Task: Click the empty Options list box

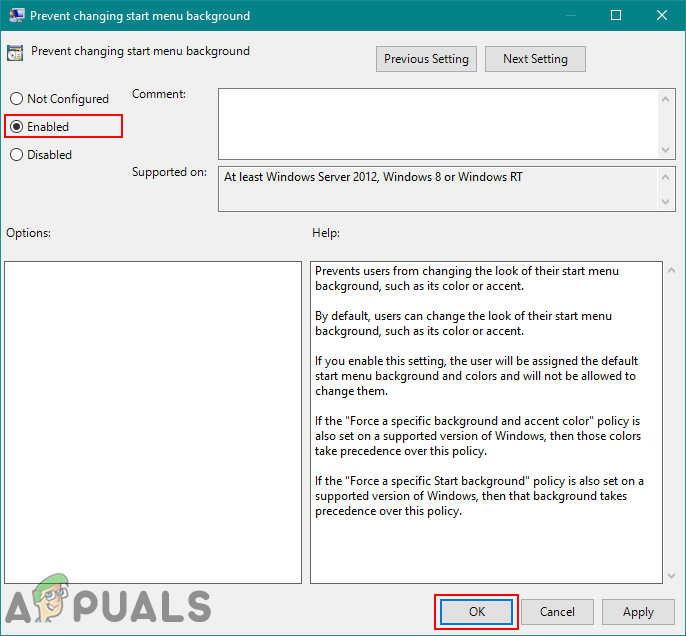Action: (x=153, y=422)
